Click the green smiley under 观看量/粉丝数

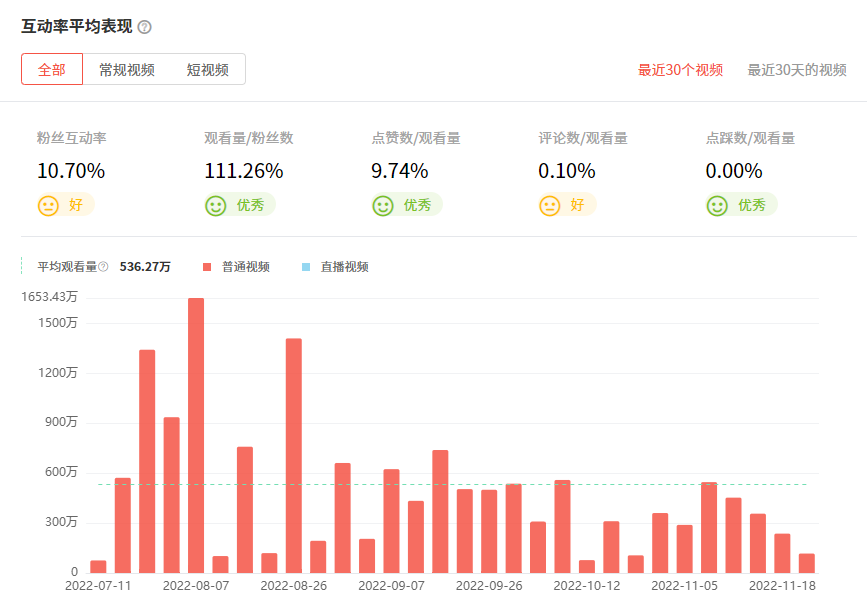click(215, 206)
